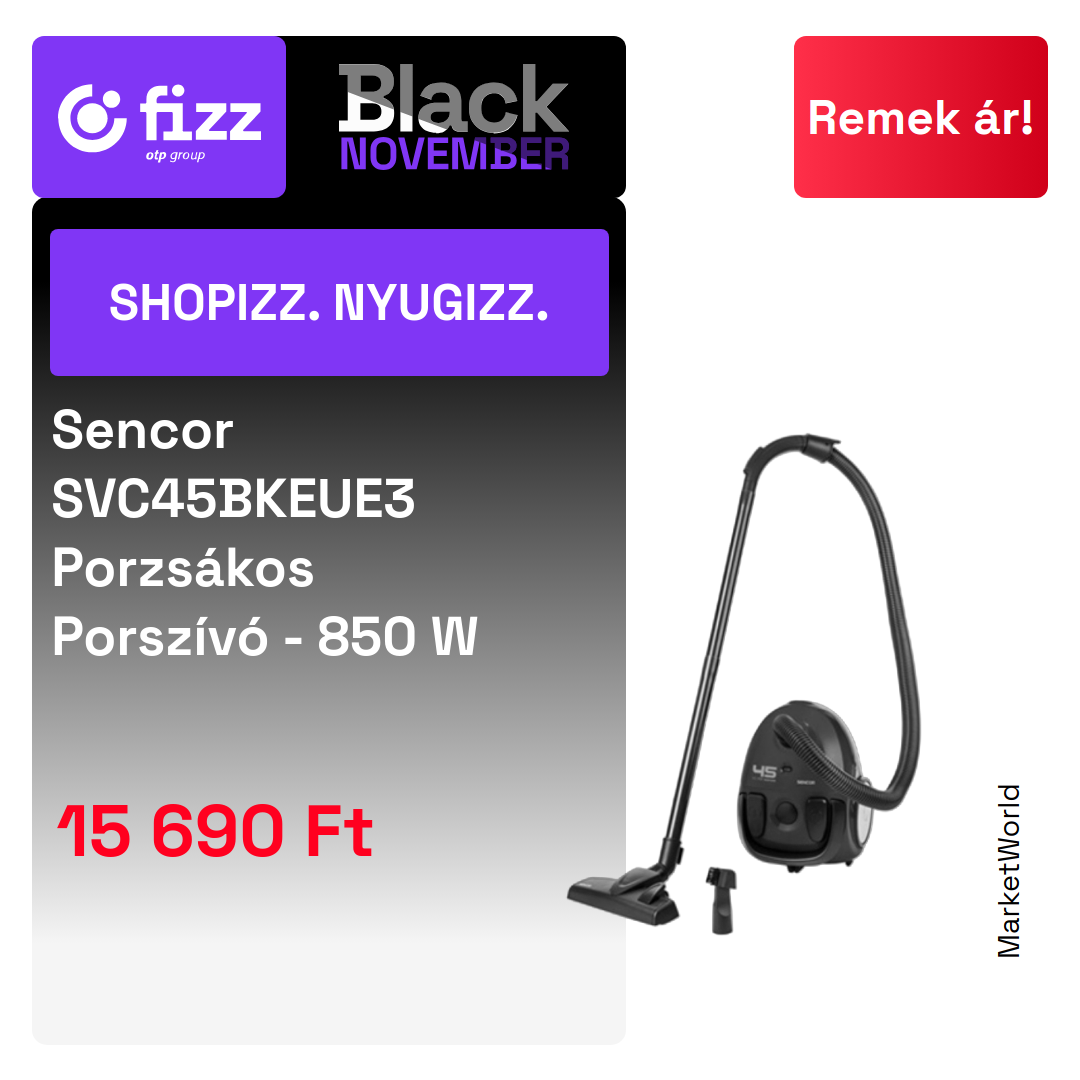
Task: Click the fizz circular logo icon
Action: pos(92,118)
